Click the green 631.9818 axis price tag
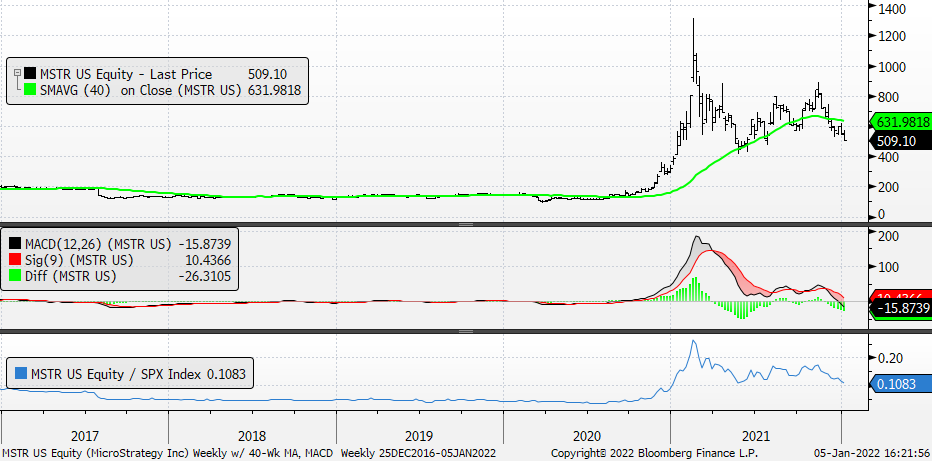 pos(899,122)
